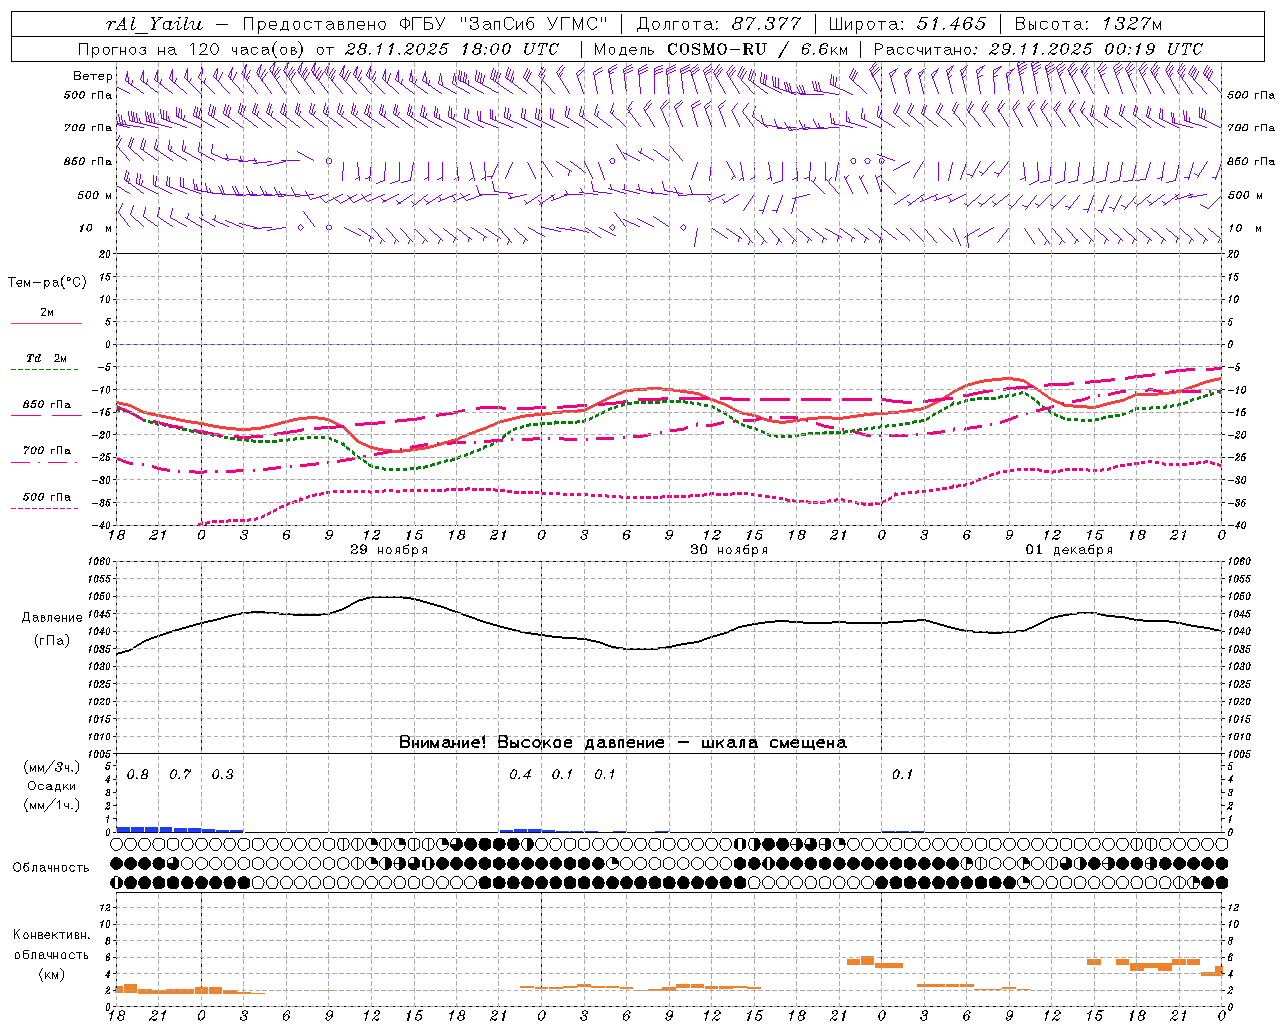The height and width of the screenshot is (1024, 1280).
Task: Click the Td 2м legend entry
Action: click(47, 358)
